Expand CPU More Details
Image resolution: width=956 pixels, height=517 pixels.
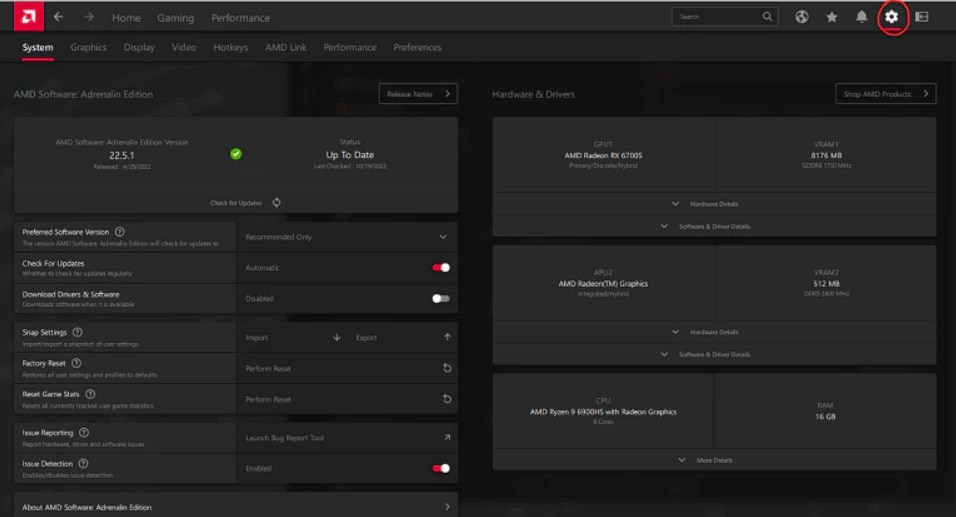[714, 460]
